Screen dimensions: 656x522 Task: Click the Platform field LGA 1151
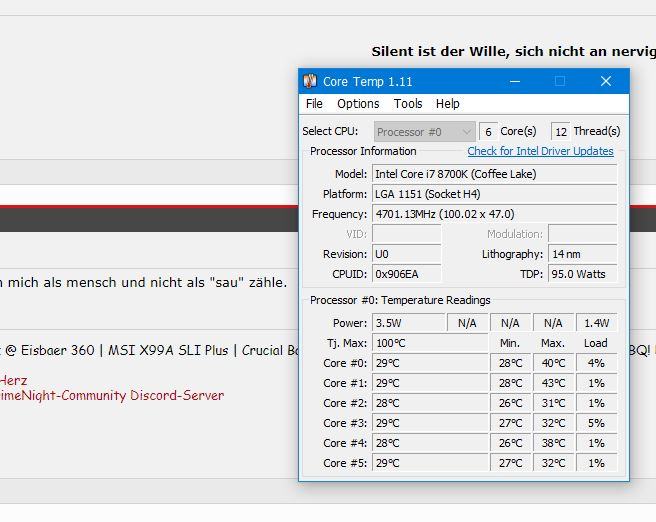click(495, 194)
